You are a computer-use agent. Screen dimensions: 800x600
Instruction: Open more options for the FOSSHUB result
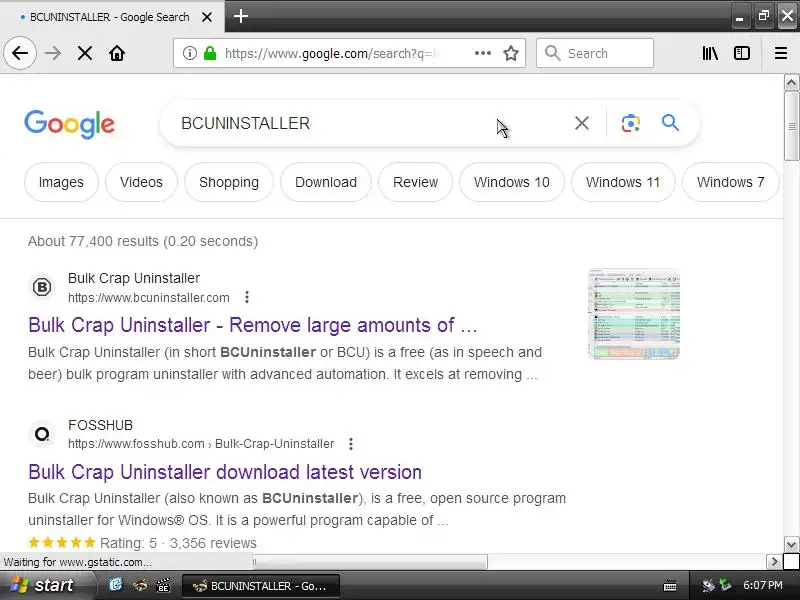pyautogui.click(x=351, y=444)
